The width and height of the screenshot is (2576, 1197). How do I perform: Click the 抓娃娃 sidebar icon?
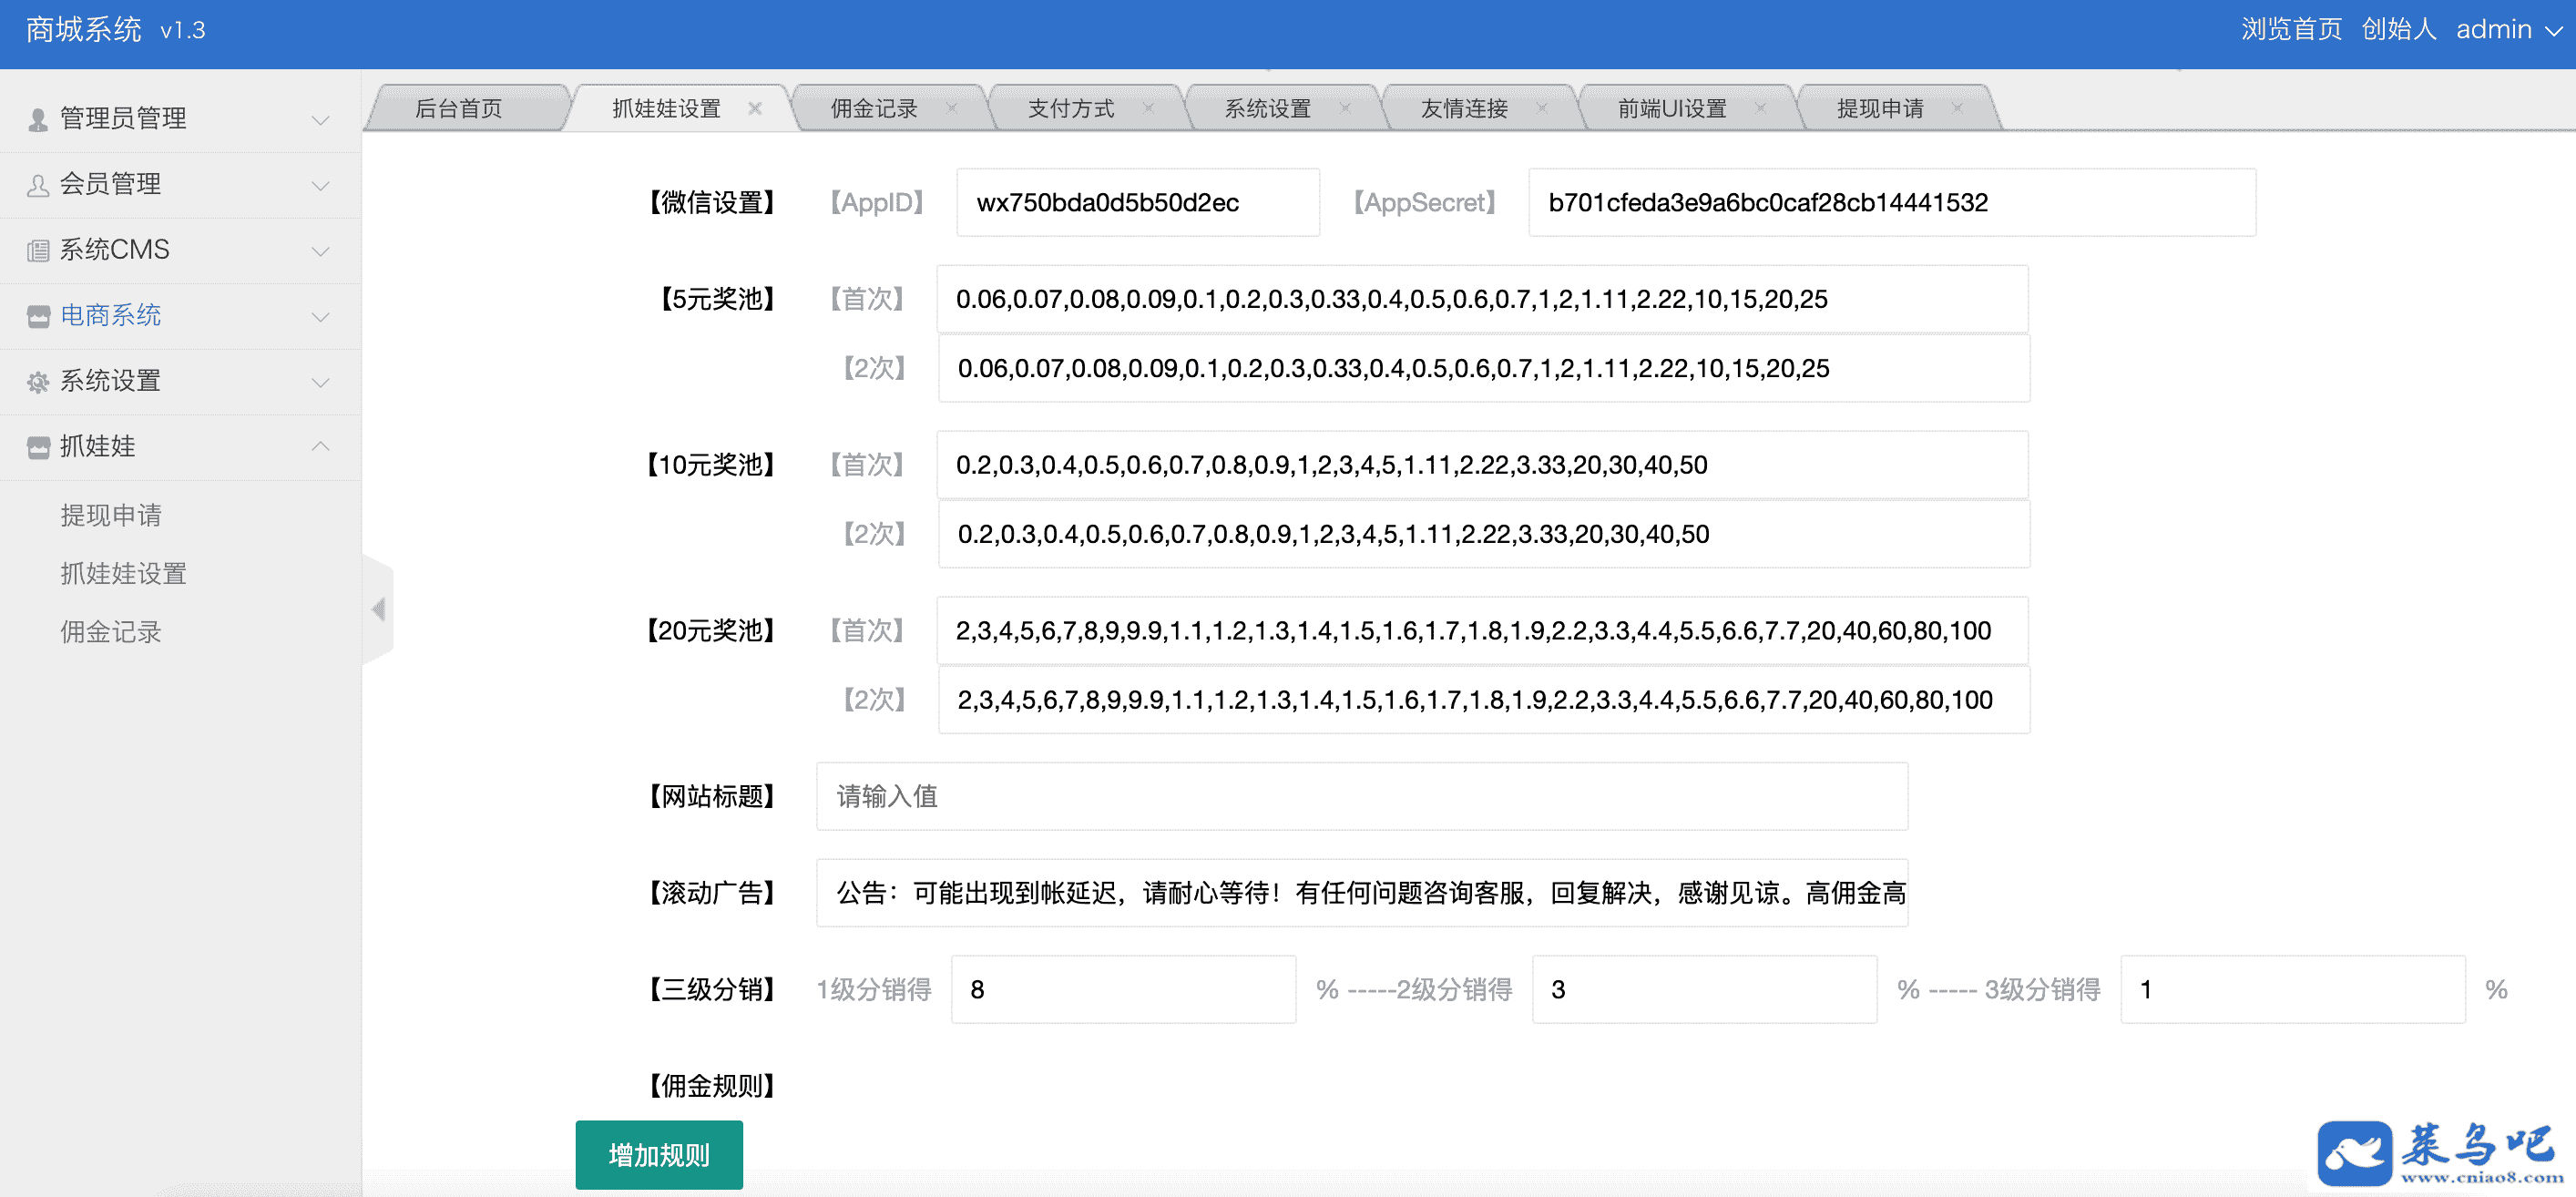[38, 447]
